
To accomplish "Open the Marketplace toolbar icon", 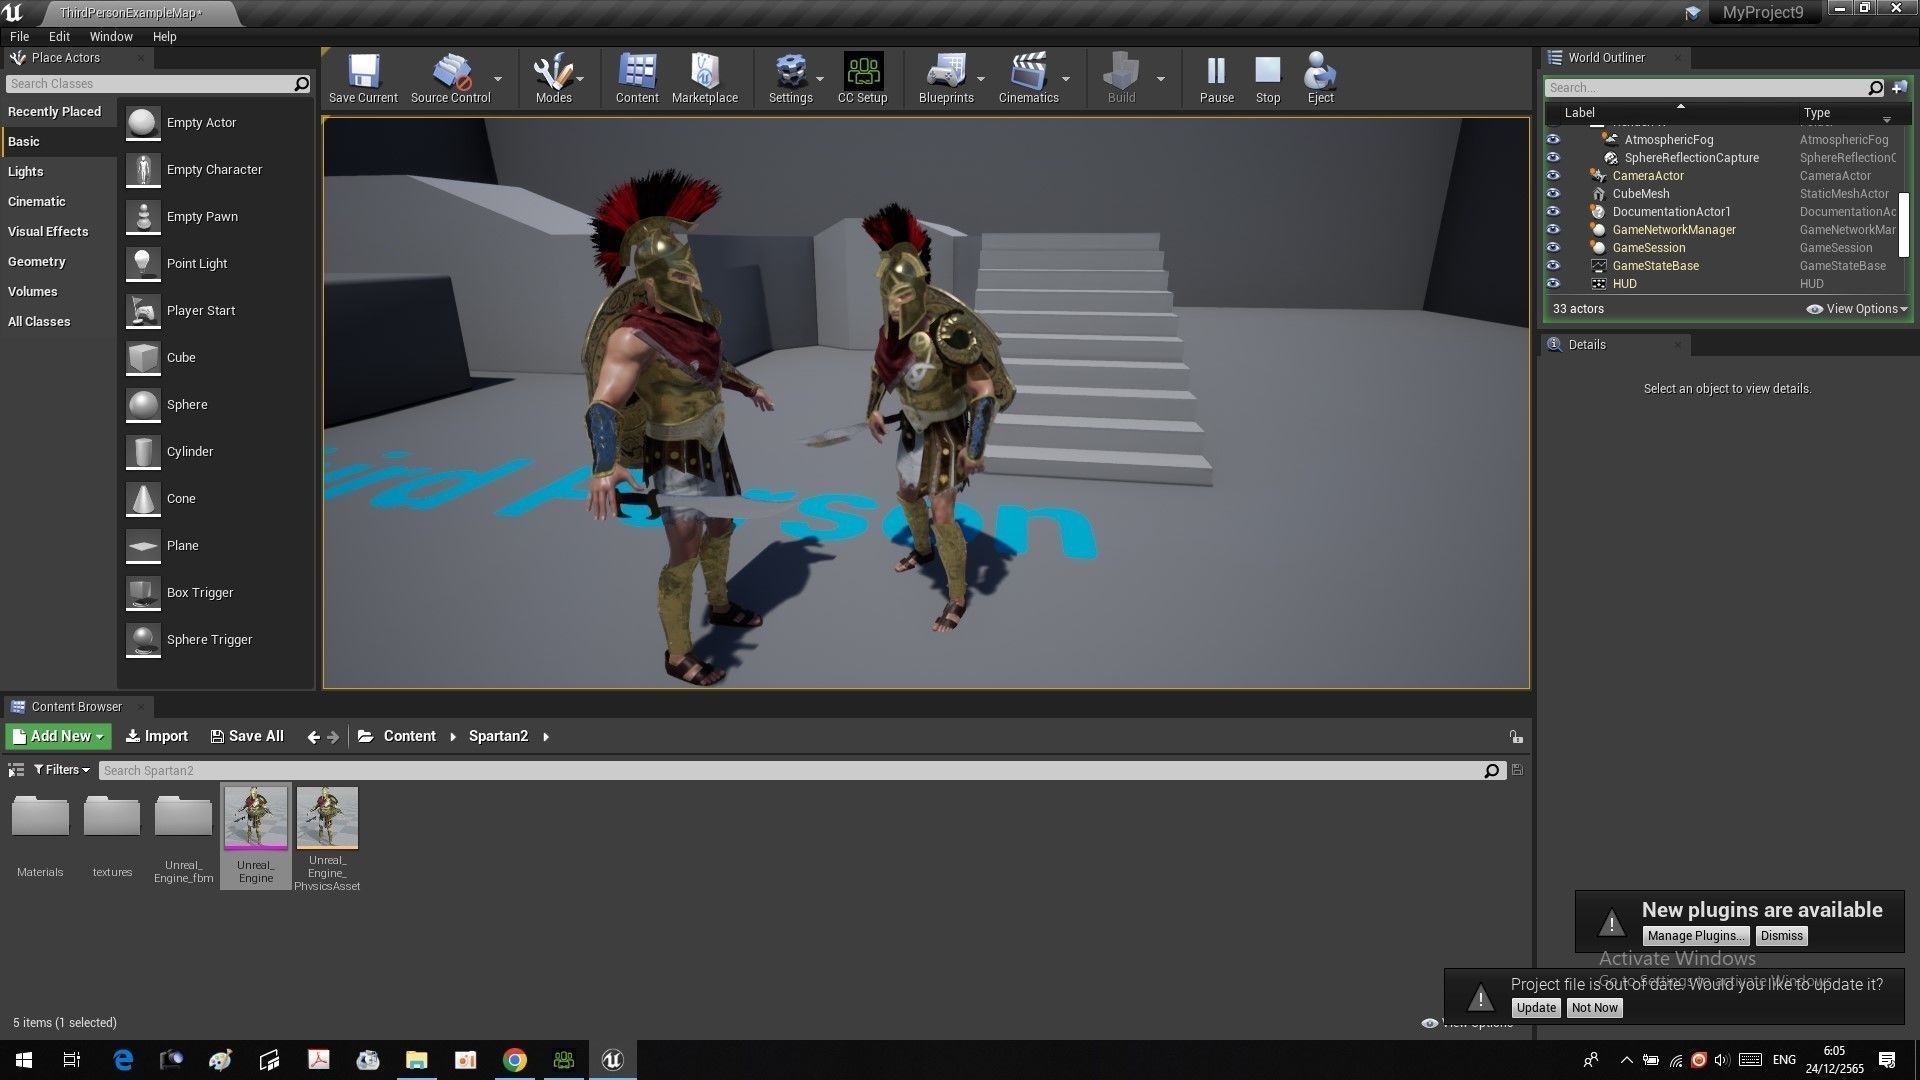I will pyautogui.click(x=705, y=78).
